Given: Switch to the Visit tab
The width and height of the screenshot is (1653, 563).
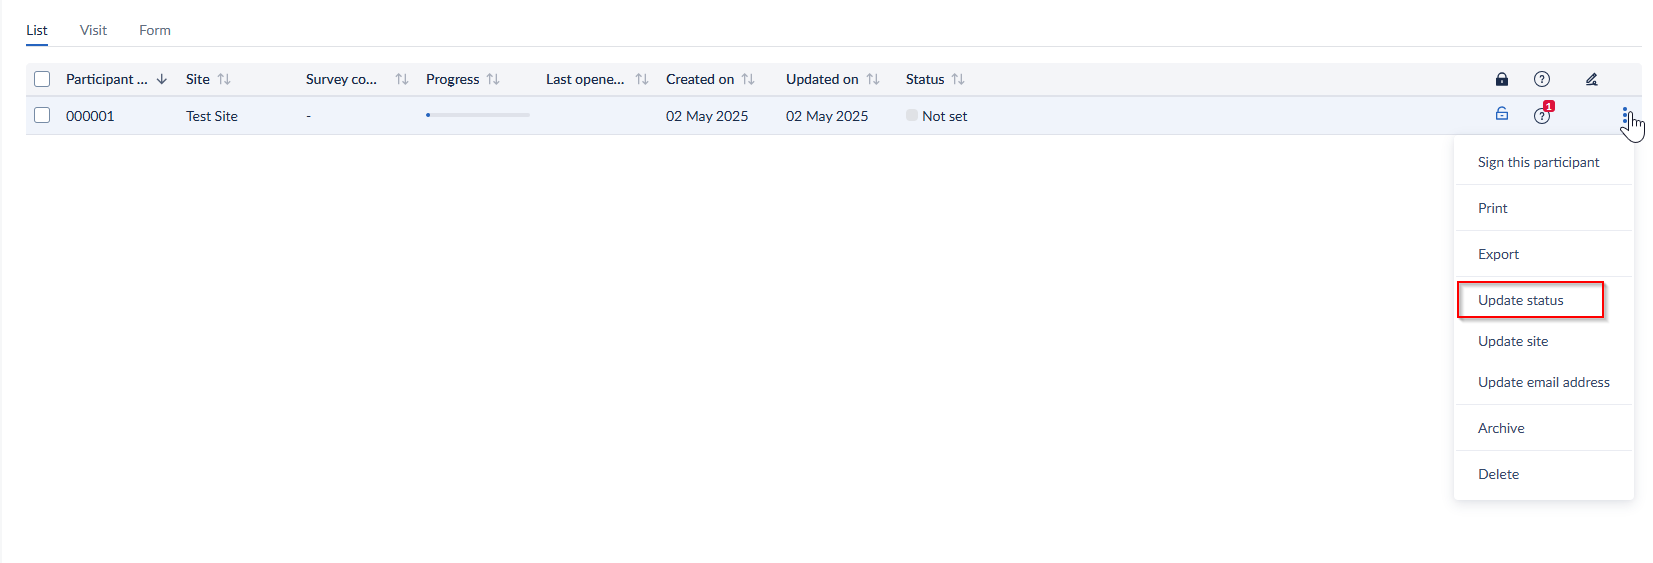Looking at the screenshot, I should pyautogui.click(x=93, y=30).
